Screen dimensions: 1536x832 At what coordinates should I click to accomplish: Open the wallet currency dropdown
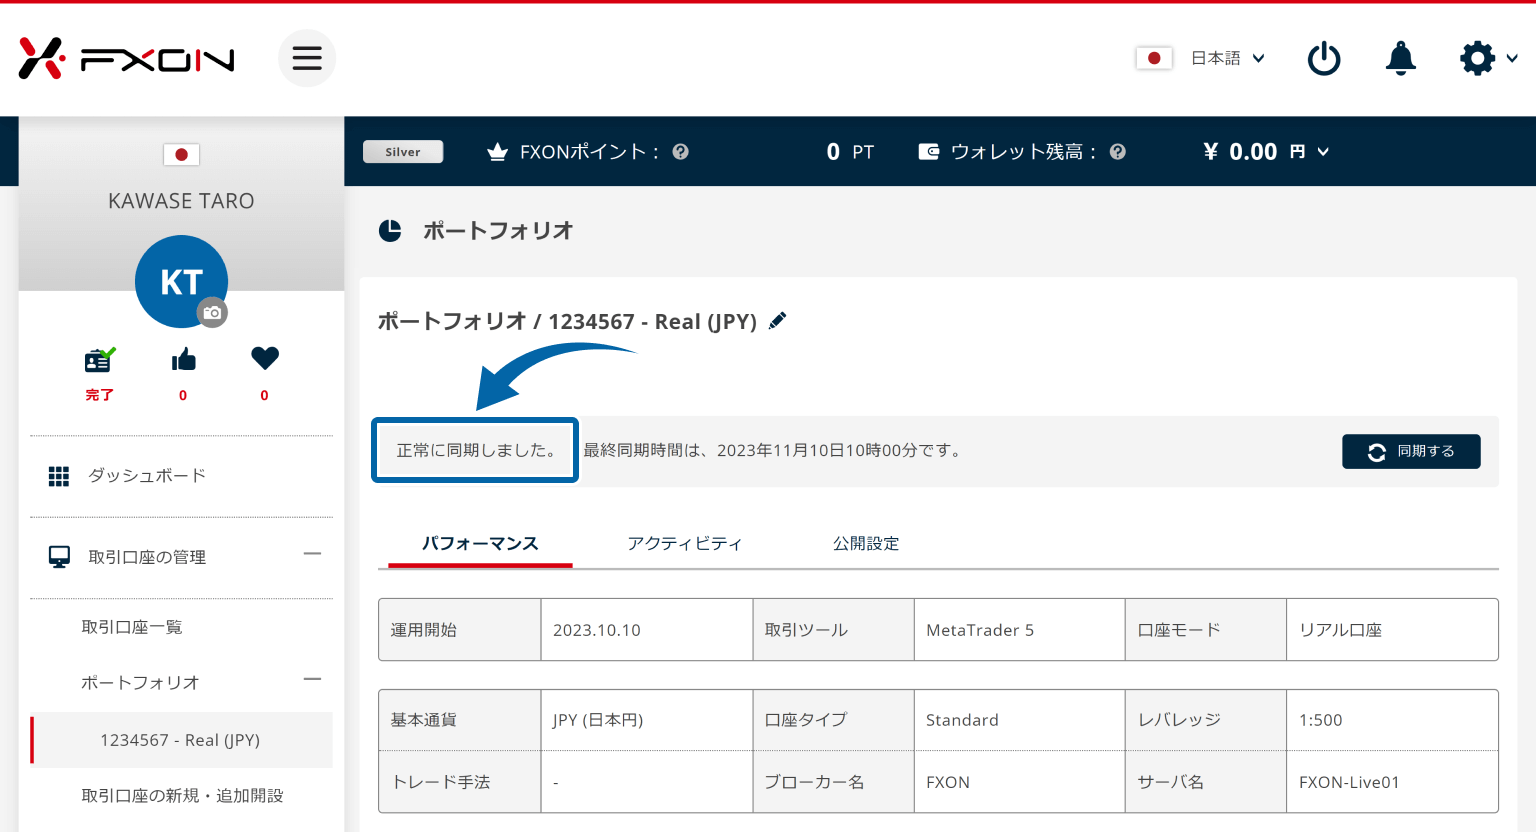1323,152
